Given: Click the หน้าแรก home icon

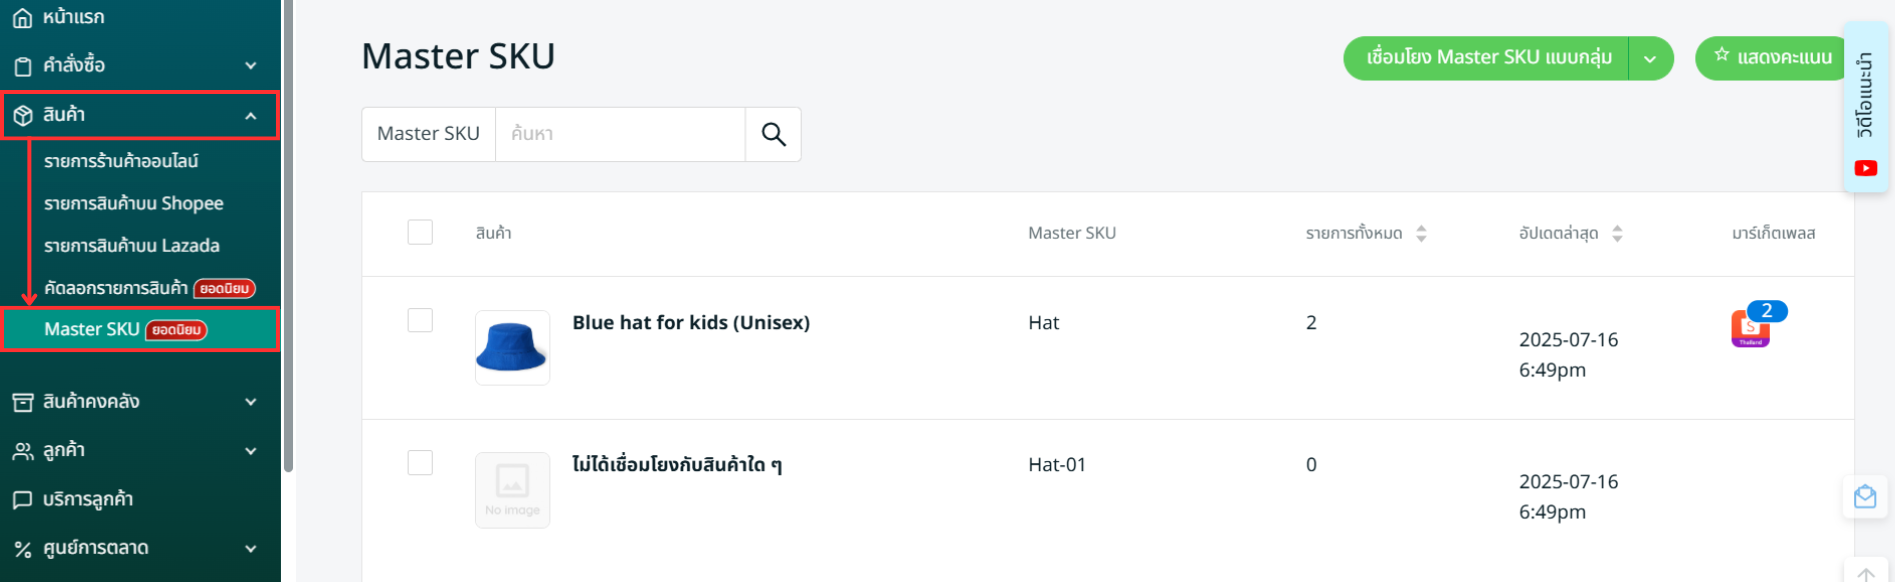Looking at the screenshot, I should pos(22,18).
